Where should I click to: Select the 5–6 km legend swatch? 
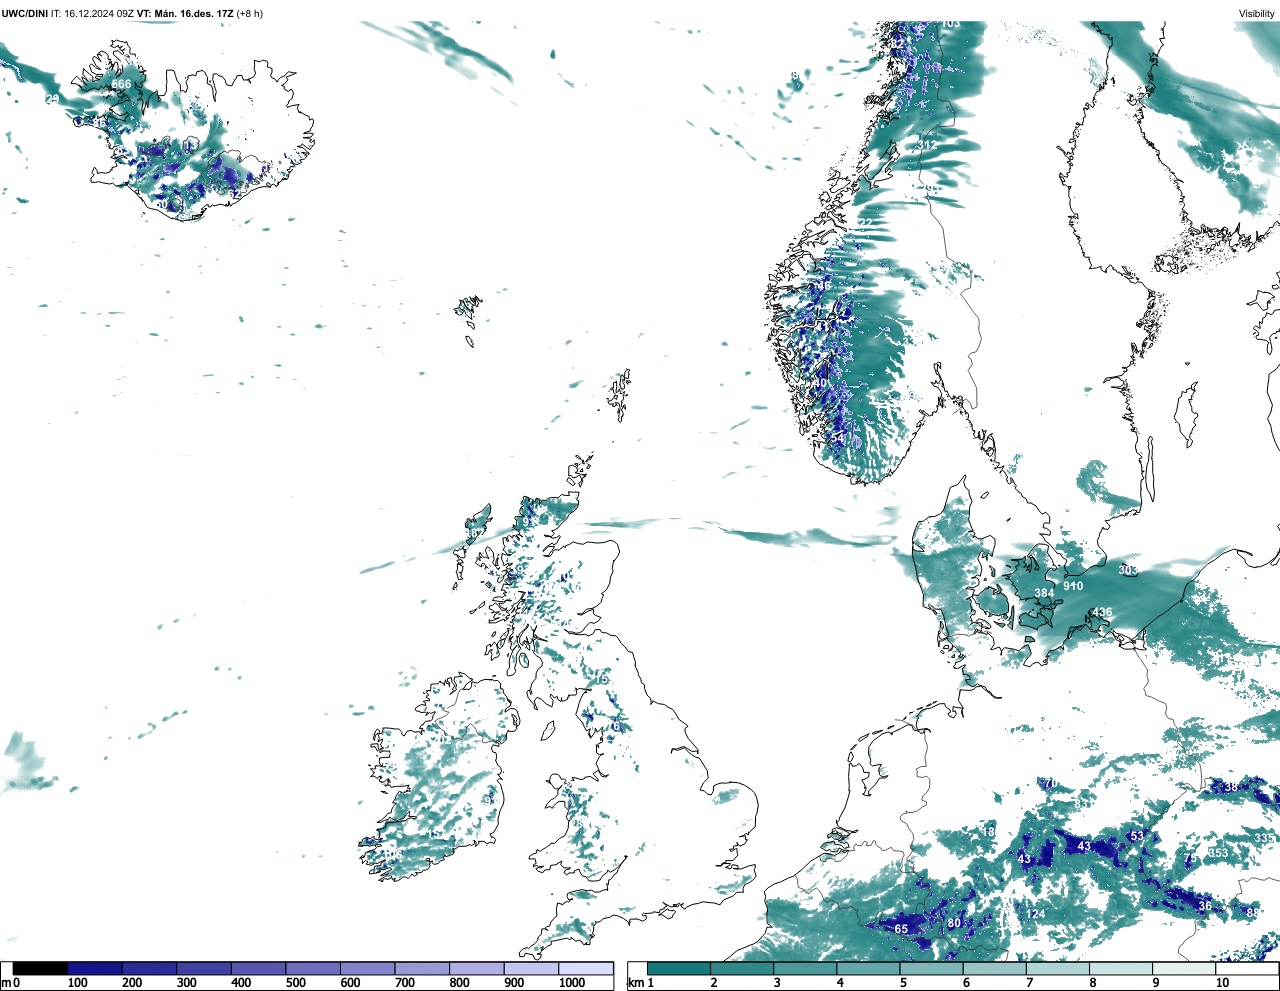tap(931, 968)
